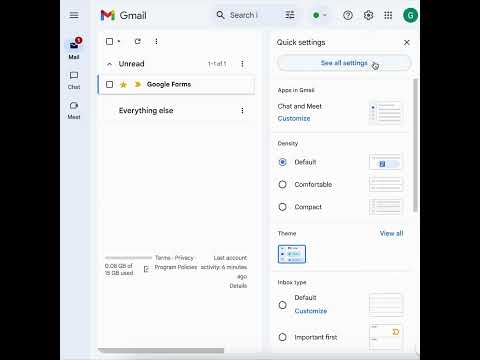Open the Google apps grid

pos(388,15)
